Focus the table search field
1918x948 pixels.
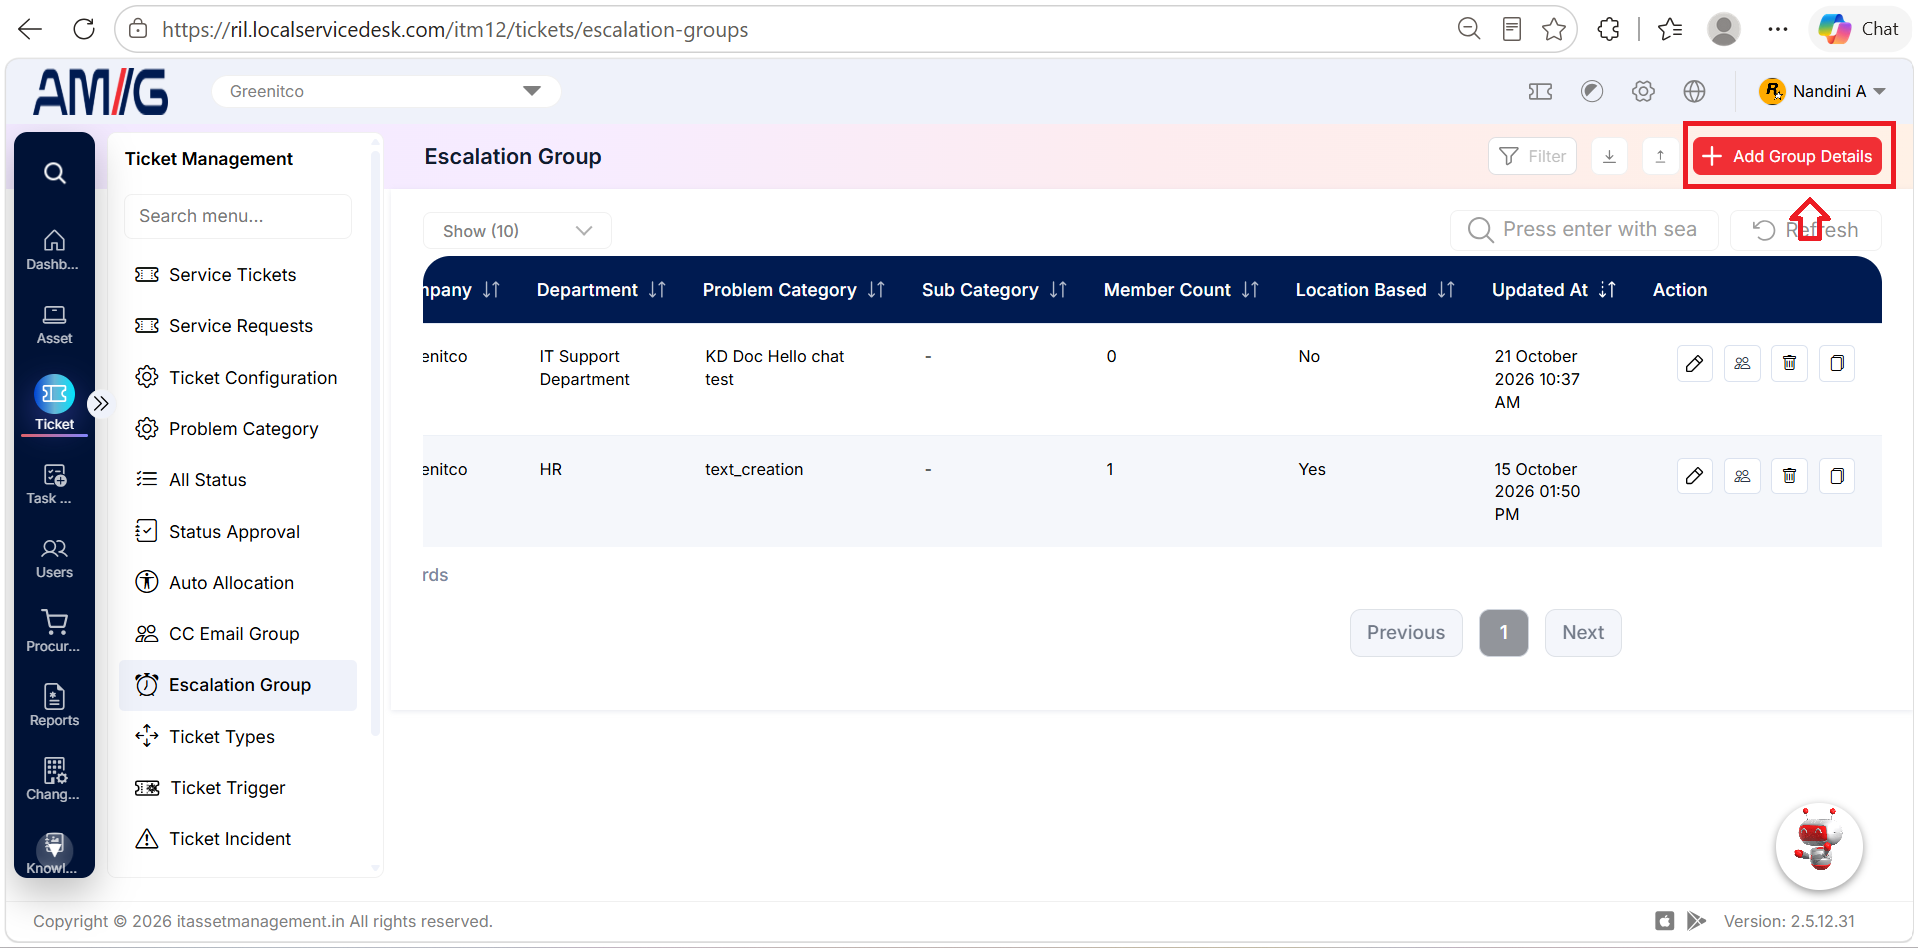click(x=1585, y=230)
